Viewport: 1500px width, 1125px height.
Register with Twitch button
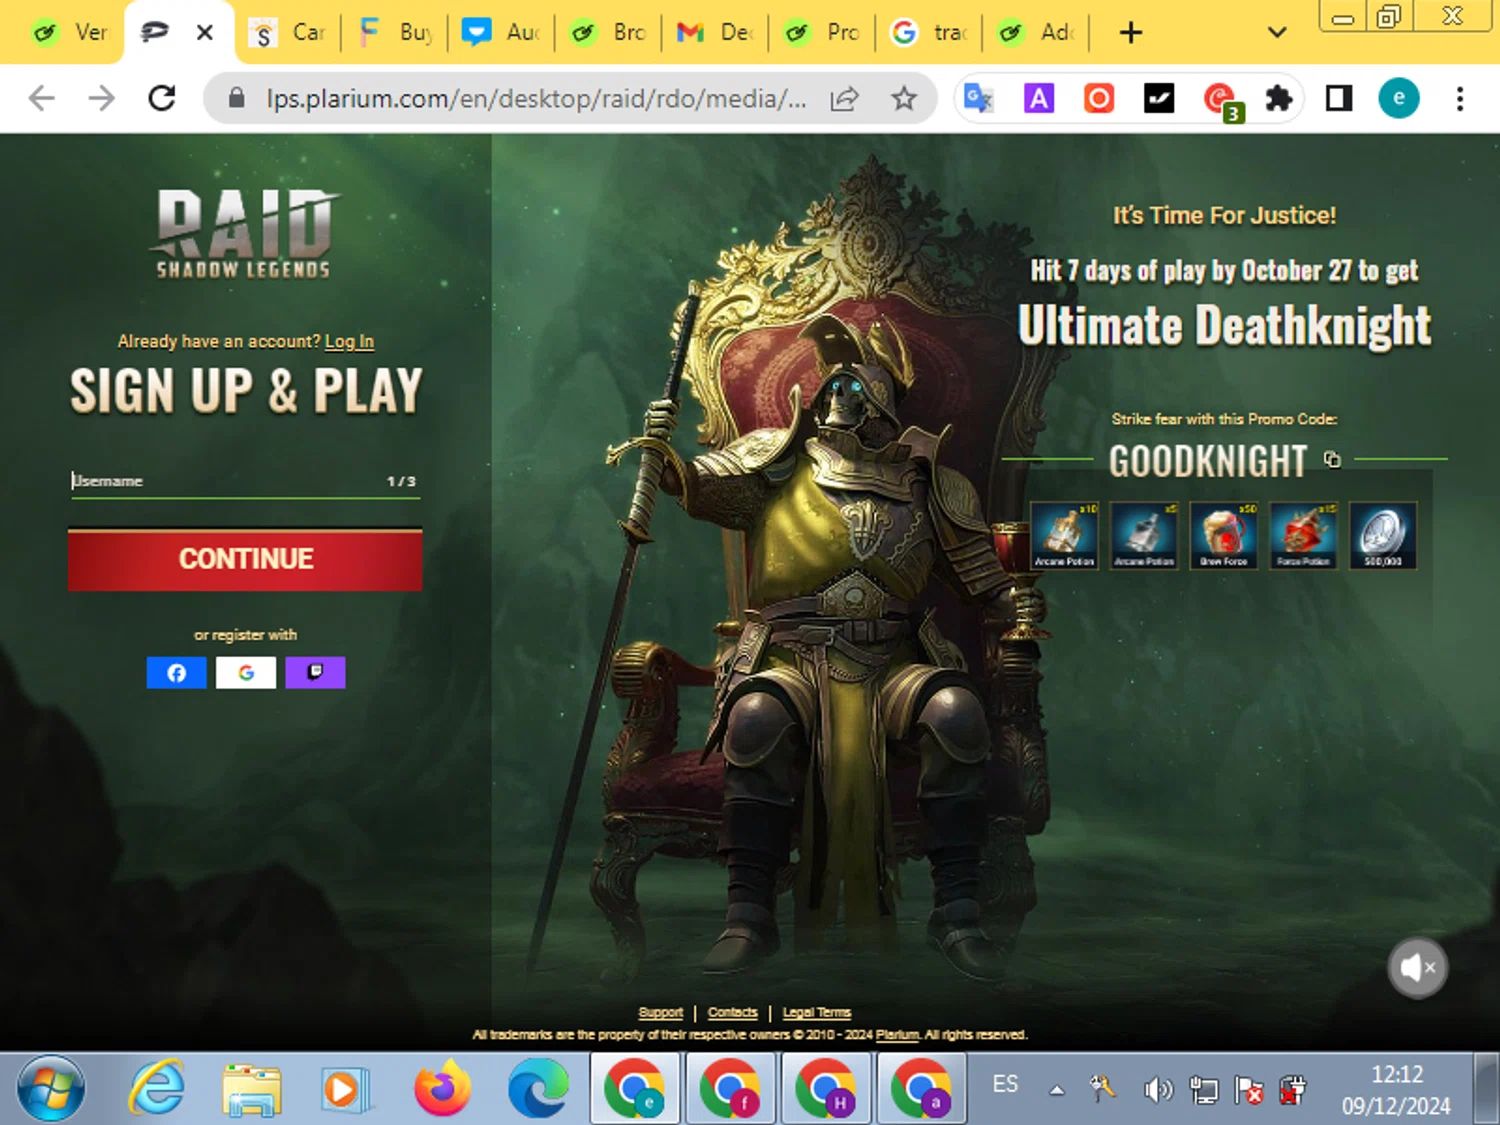click(x=315, y=673)
